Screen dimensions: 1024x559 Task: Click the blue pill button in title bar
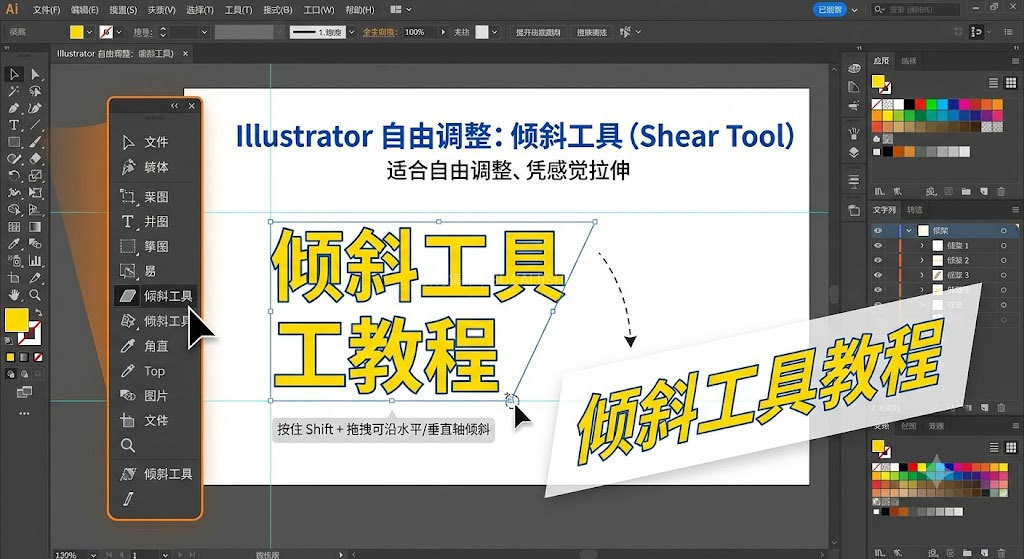pos(829,10)
